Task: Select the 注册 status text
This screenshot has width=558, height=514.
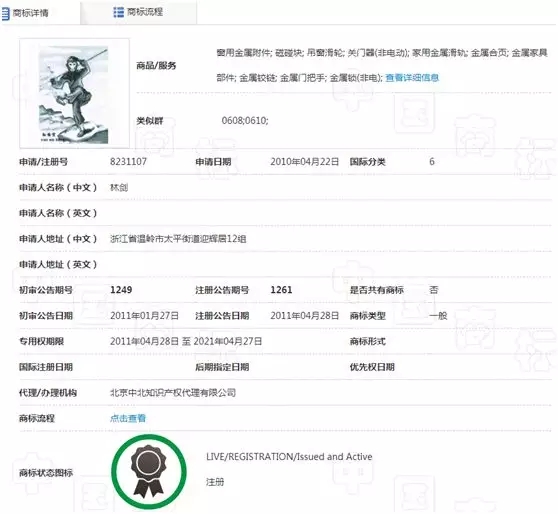Action: [215, 482]
